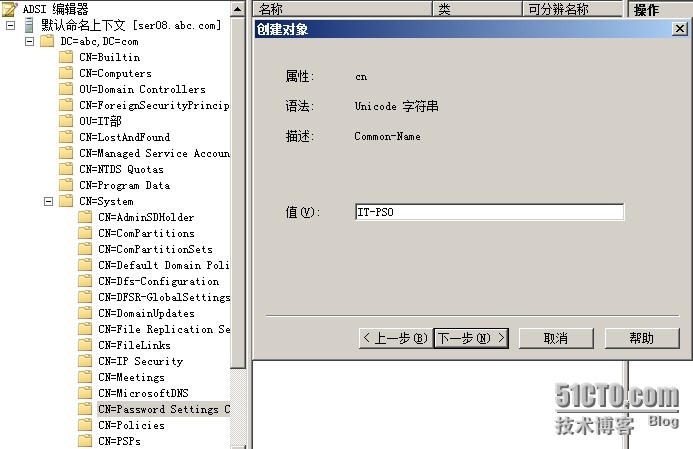Screen dimensions: 693x449
Task: Click the CN=DFSR-GlobalSettings folder icon
Action: click(85, 297)
